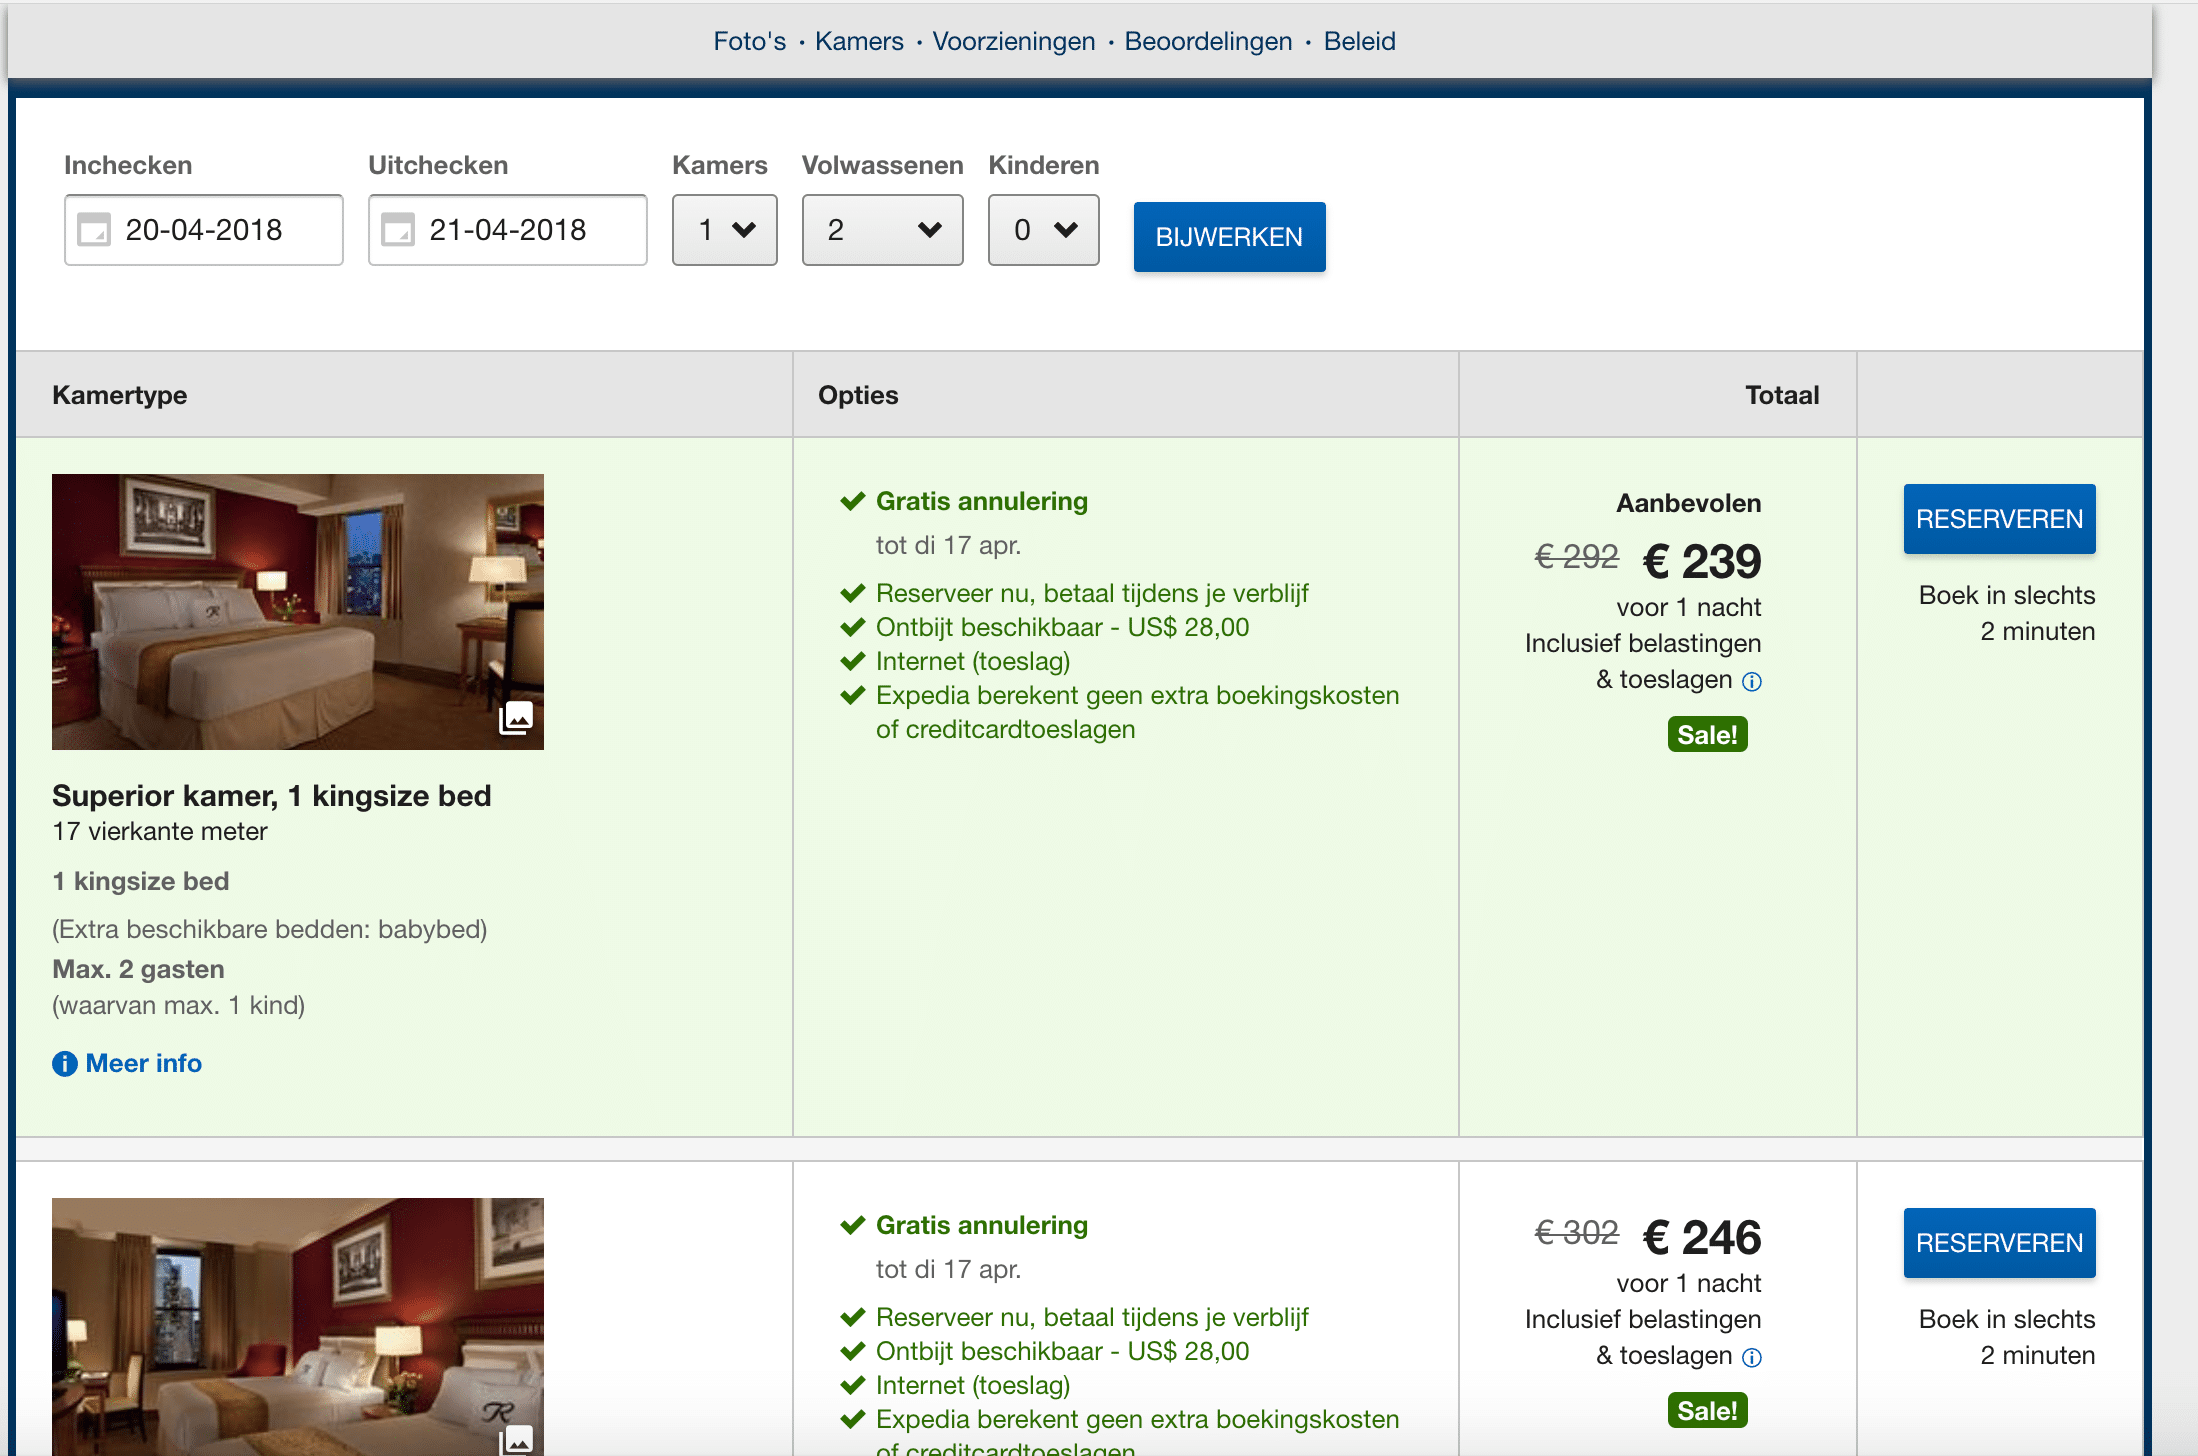2198x1456 pixels.
Task: Click the Kamertype column header
Action: coord(120,395)
